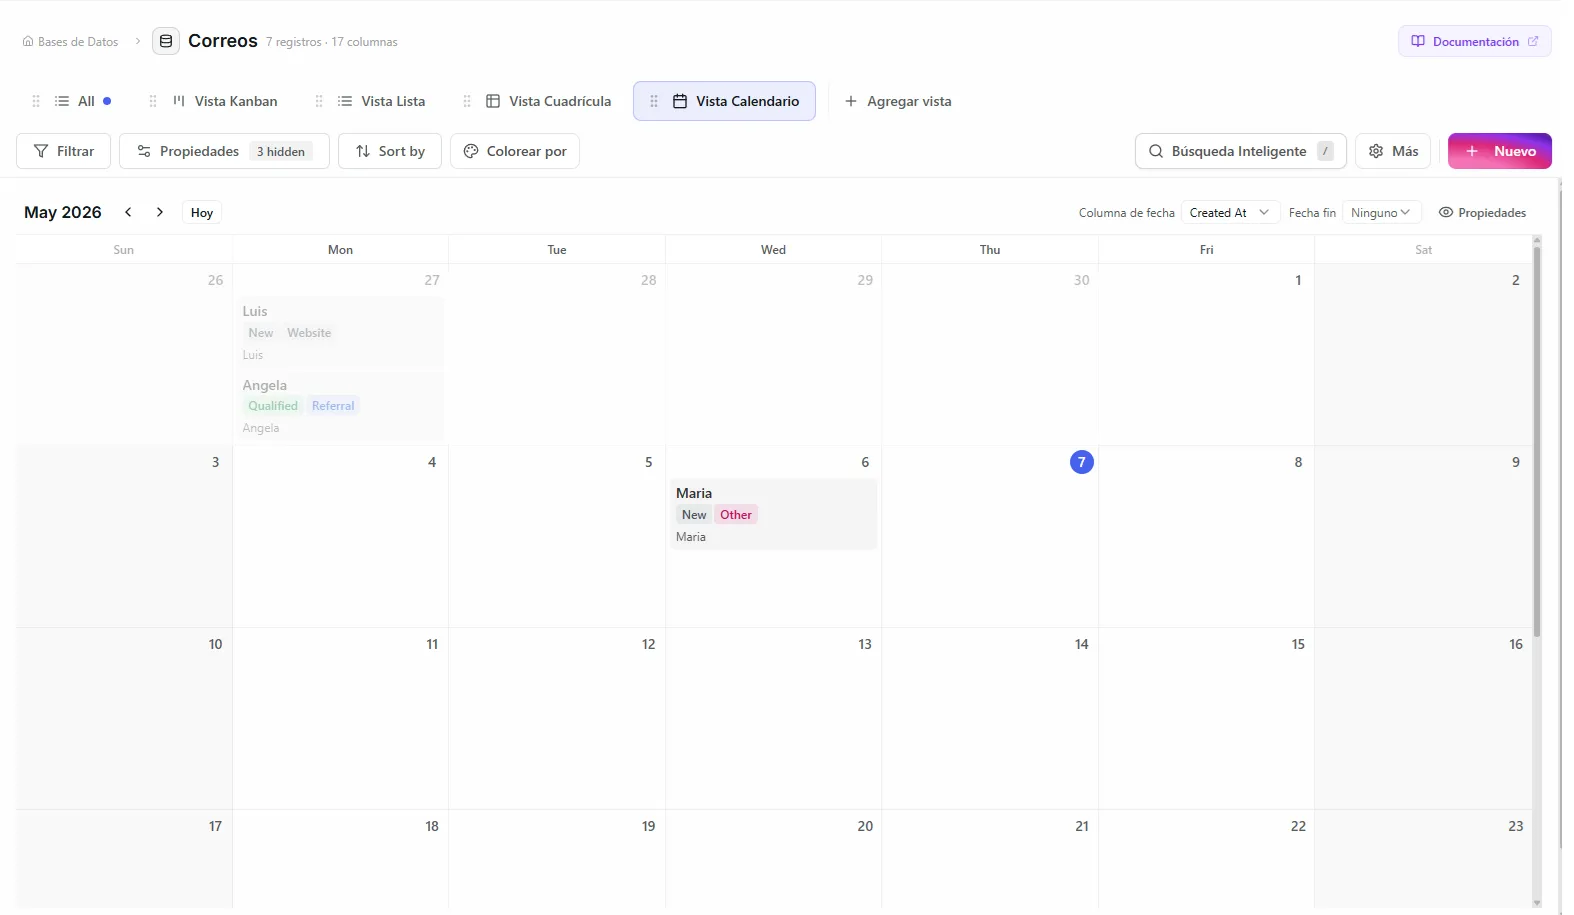Go to Bases de Datos breadcrumb

pos(70,42)
